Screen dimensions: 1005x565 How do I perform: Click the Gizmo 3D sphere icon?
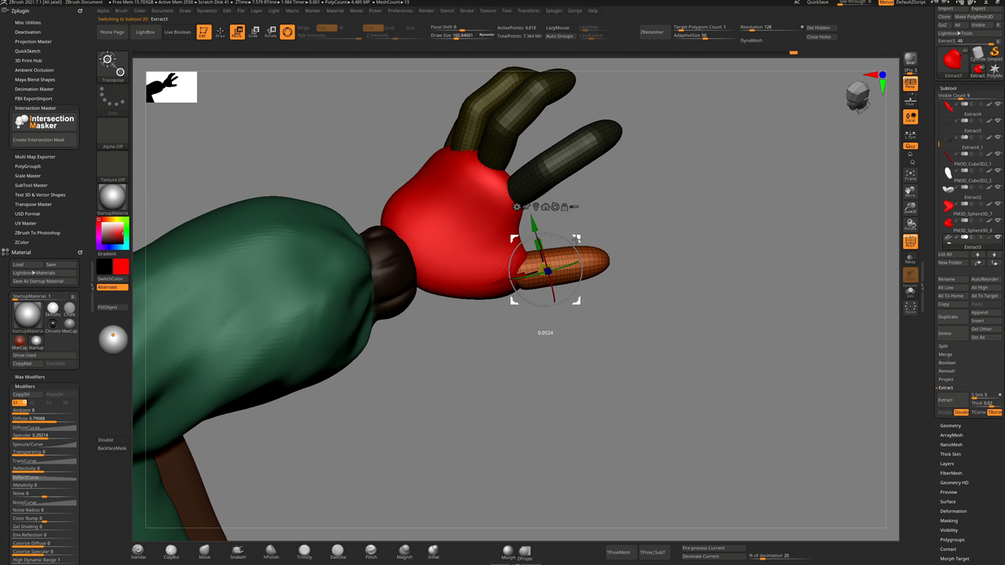[287, 31]
